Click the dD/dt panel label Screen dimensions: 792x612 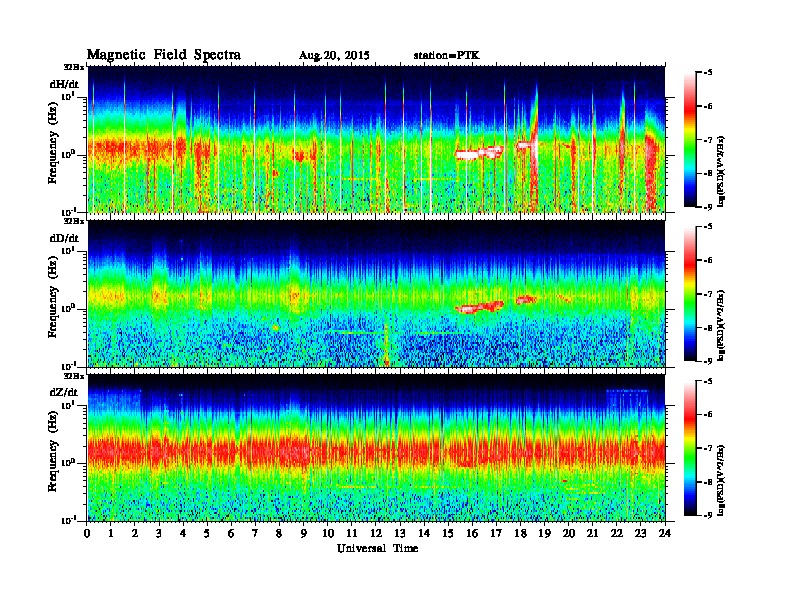coord(64,238)
